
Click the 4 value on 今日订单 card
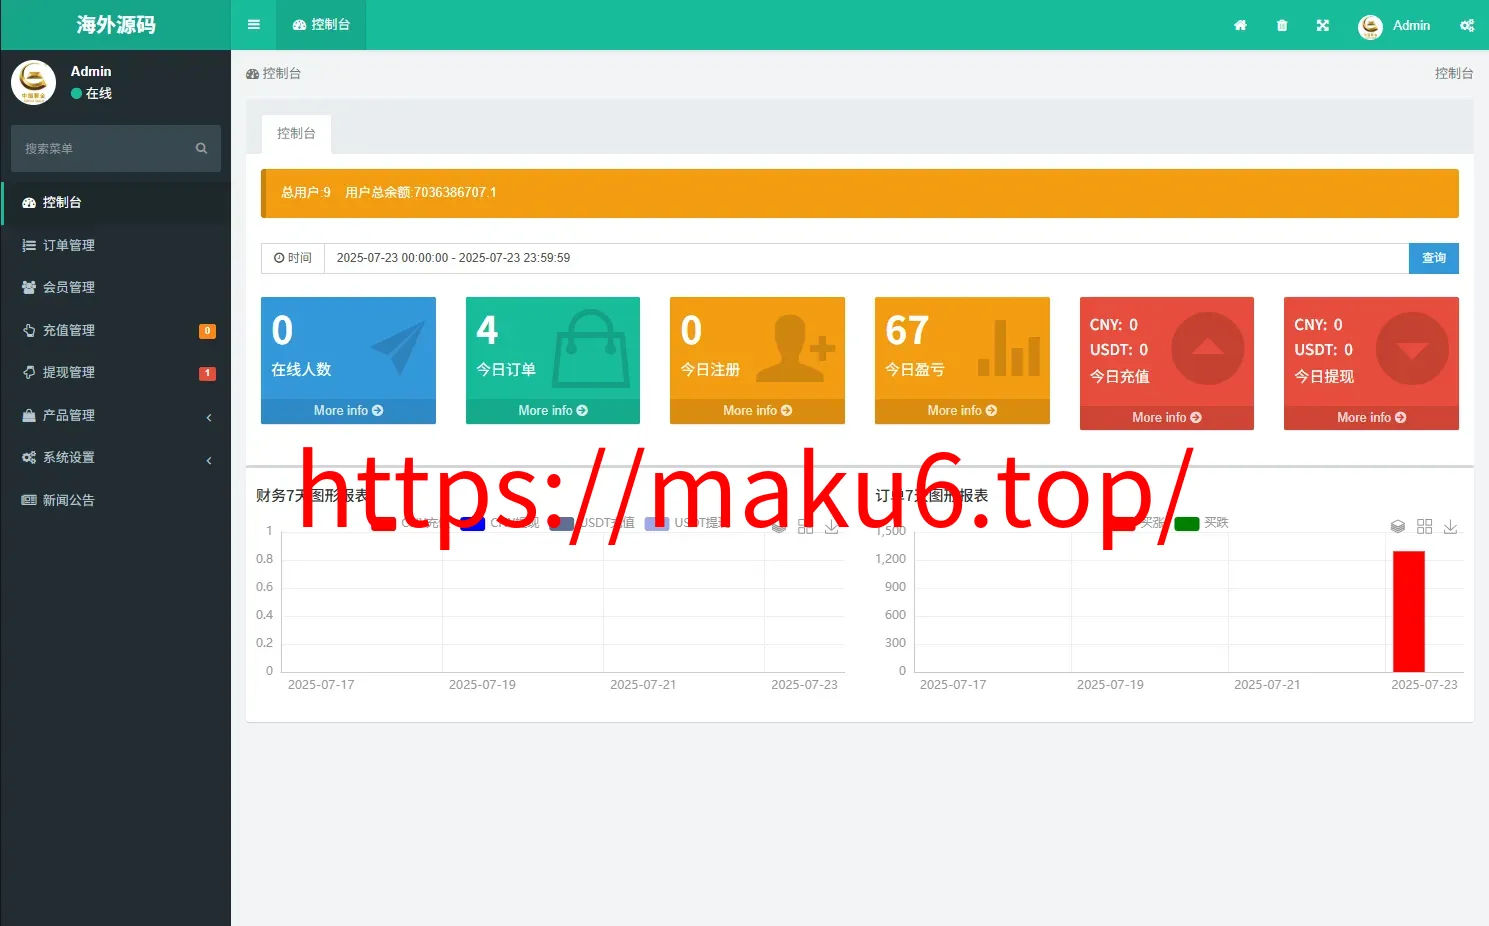487,331
